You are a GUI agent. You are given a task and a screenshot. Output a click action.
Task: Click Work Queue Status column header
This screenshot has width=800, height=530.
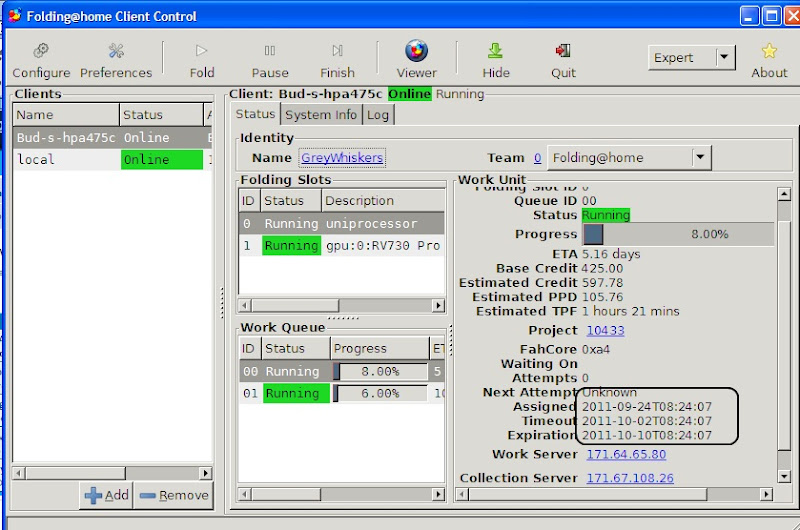point(295,348)
